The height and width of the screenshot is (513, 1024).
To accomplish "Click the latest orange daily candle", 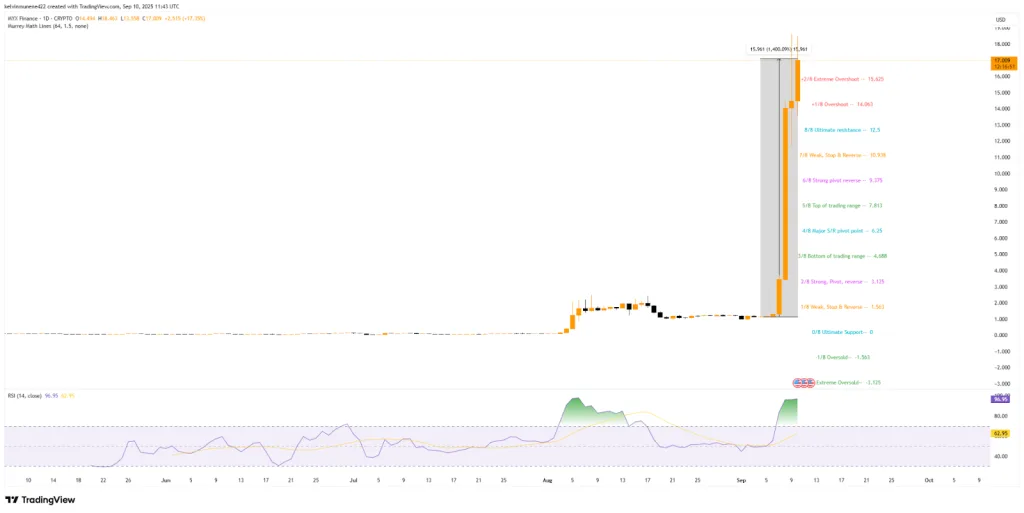I will (x=797, y=80).
